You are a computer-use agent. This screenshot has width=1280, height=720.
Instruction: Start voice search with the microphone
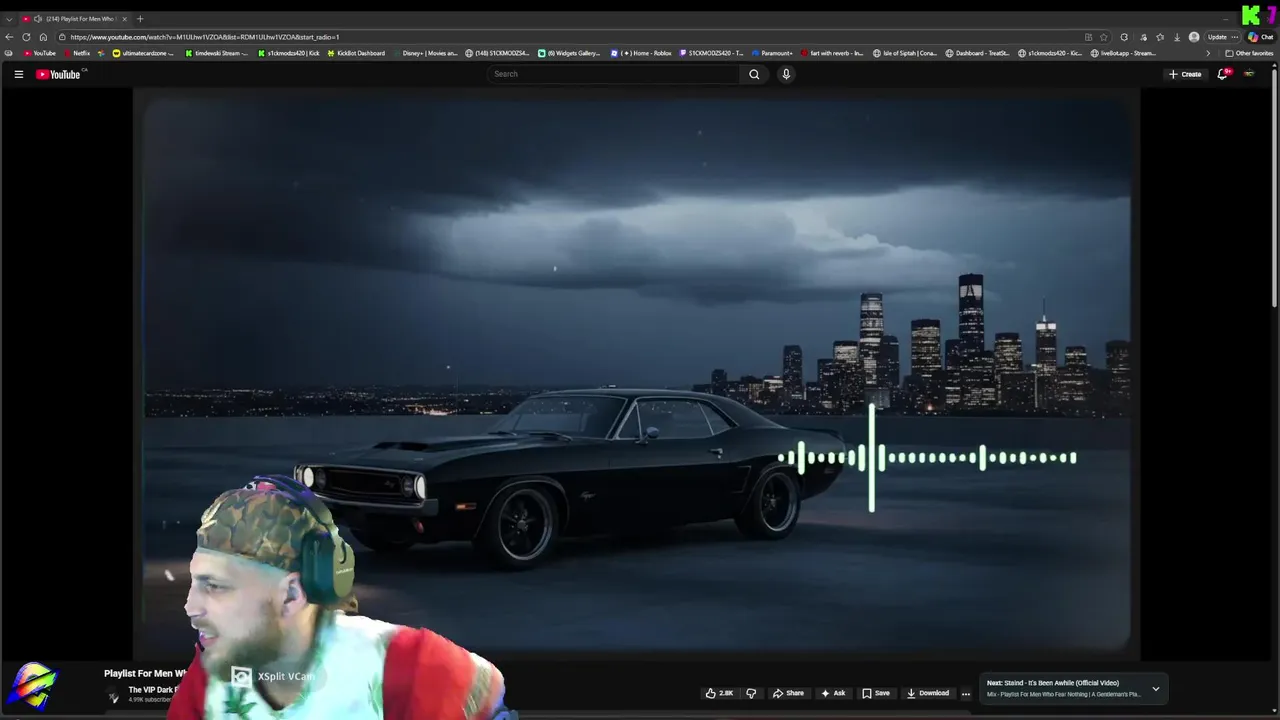tap(786, 74)
